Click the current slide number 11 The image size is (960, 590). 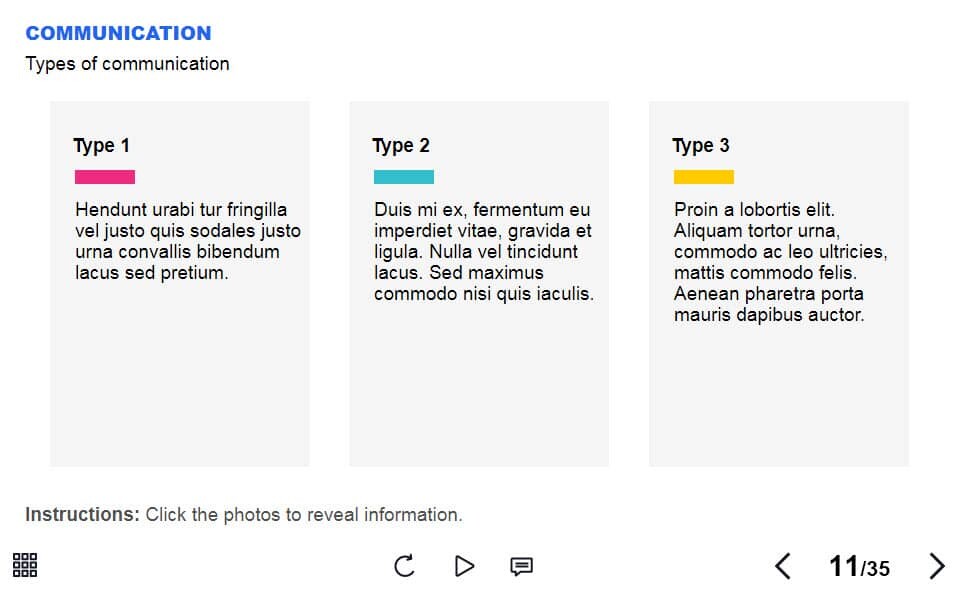[x=843, y=567]
